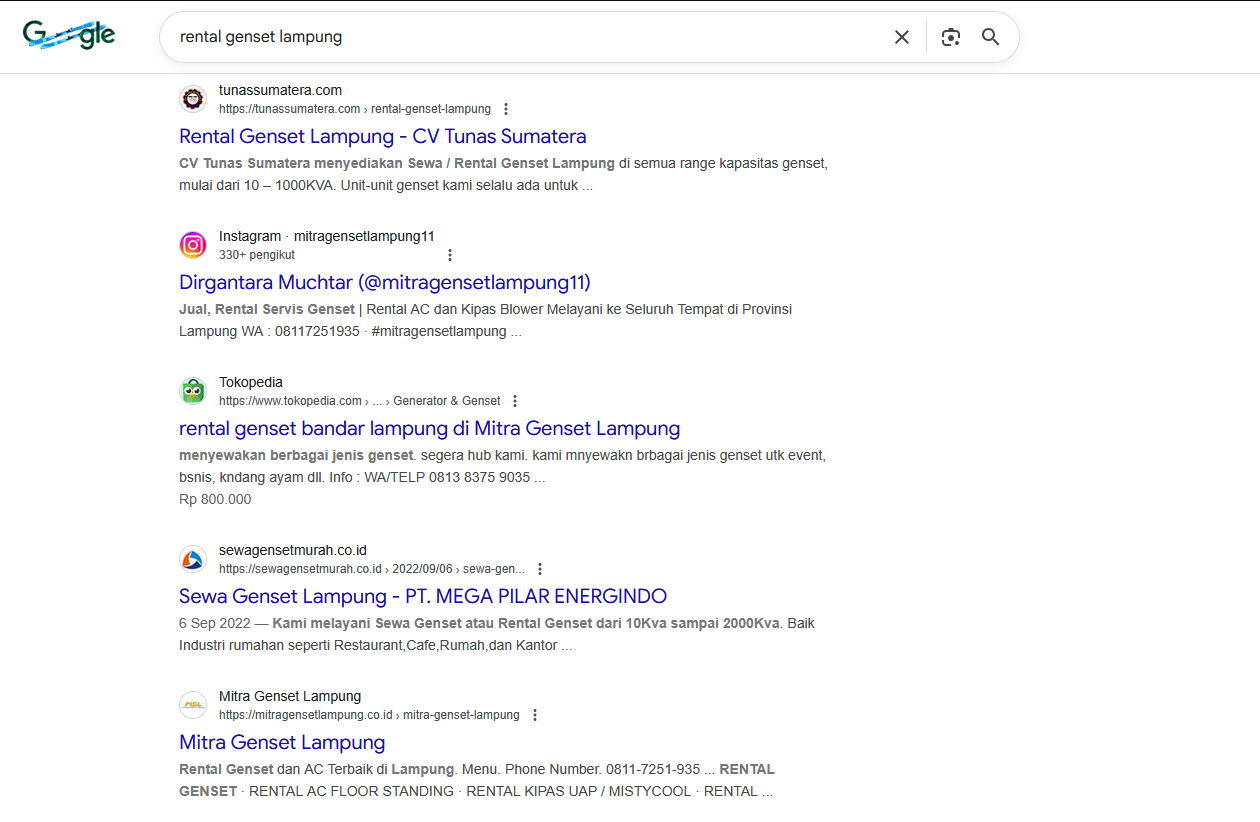Click the sewagensetmurah.co.id favicon

[193, 559]
